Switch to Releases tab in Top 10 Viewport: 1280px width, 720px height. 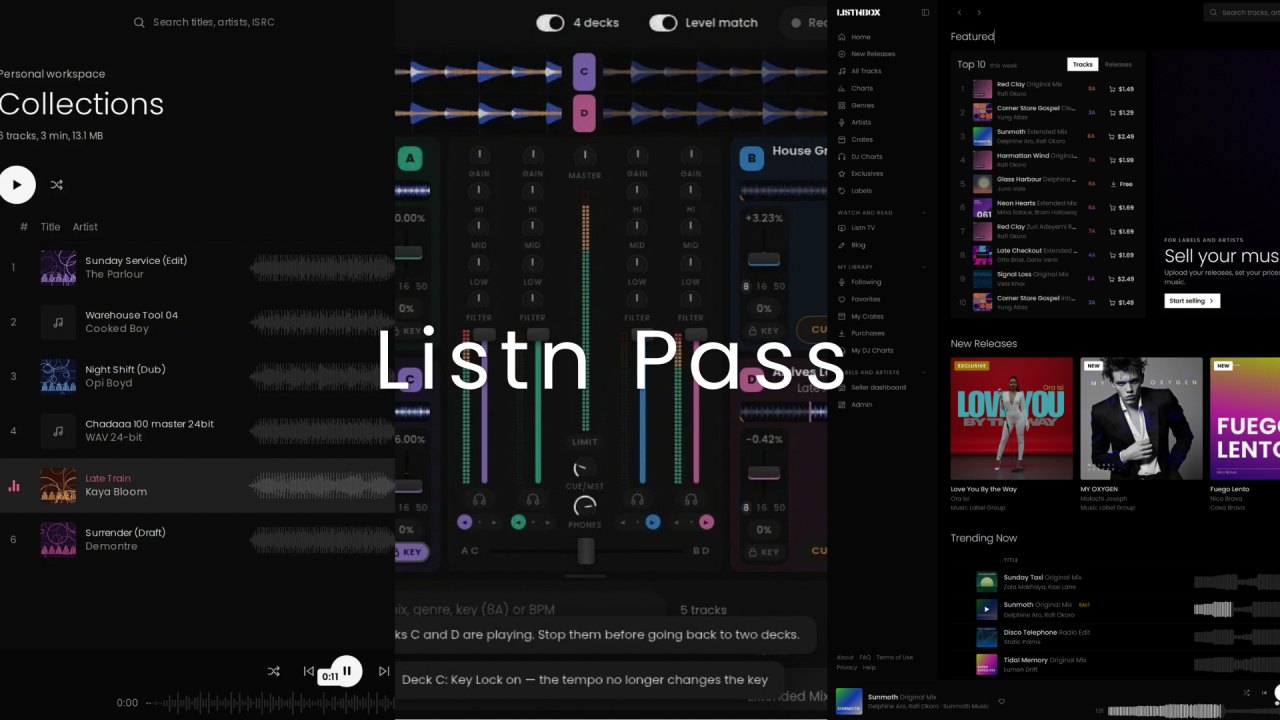pyautogui.click(x=1118, y=64)
